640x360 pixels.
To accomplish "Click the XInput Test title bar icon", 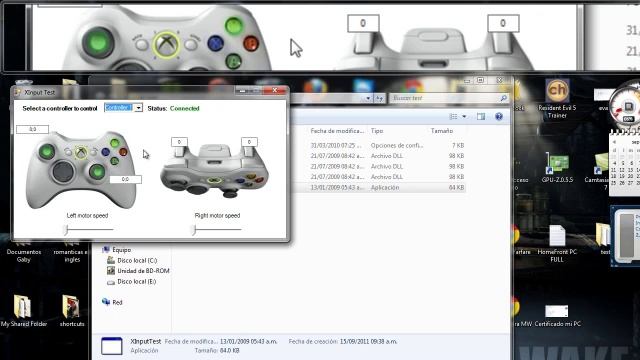I will point(18,92).
